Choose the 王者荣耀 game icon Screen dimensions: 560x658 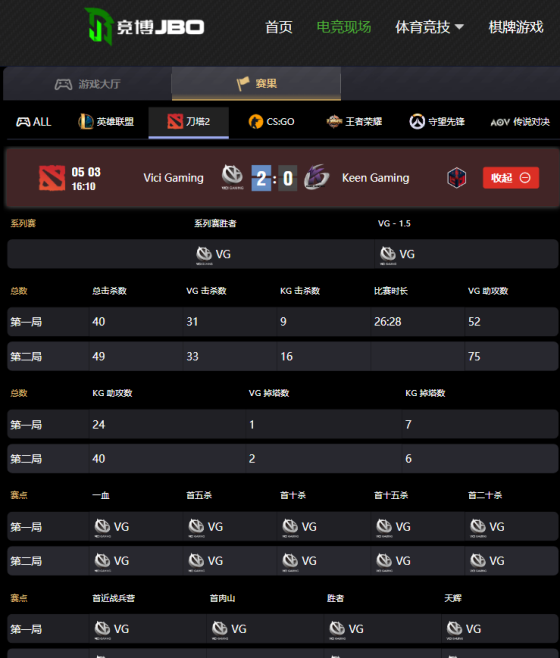tap(334, 122)
